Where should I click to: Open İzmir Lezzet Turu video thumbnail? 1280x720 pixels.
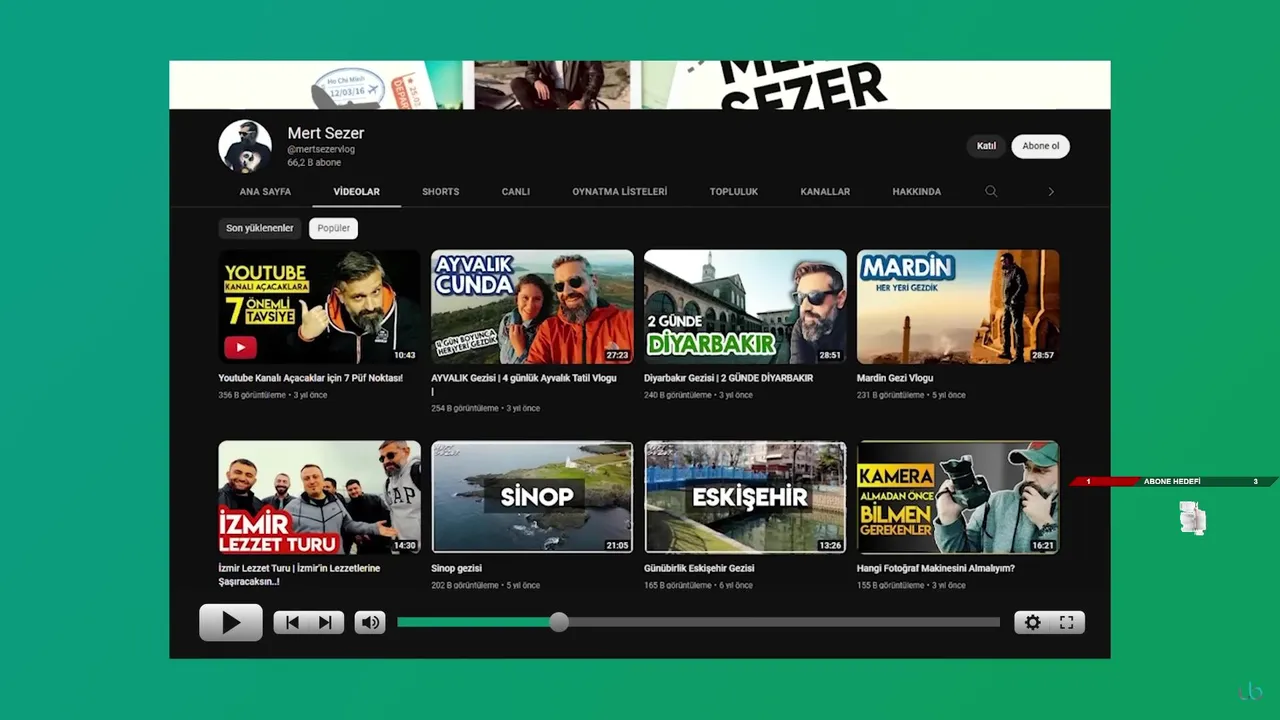[320, 497]
